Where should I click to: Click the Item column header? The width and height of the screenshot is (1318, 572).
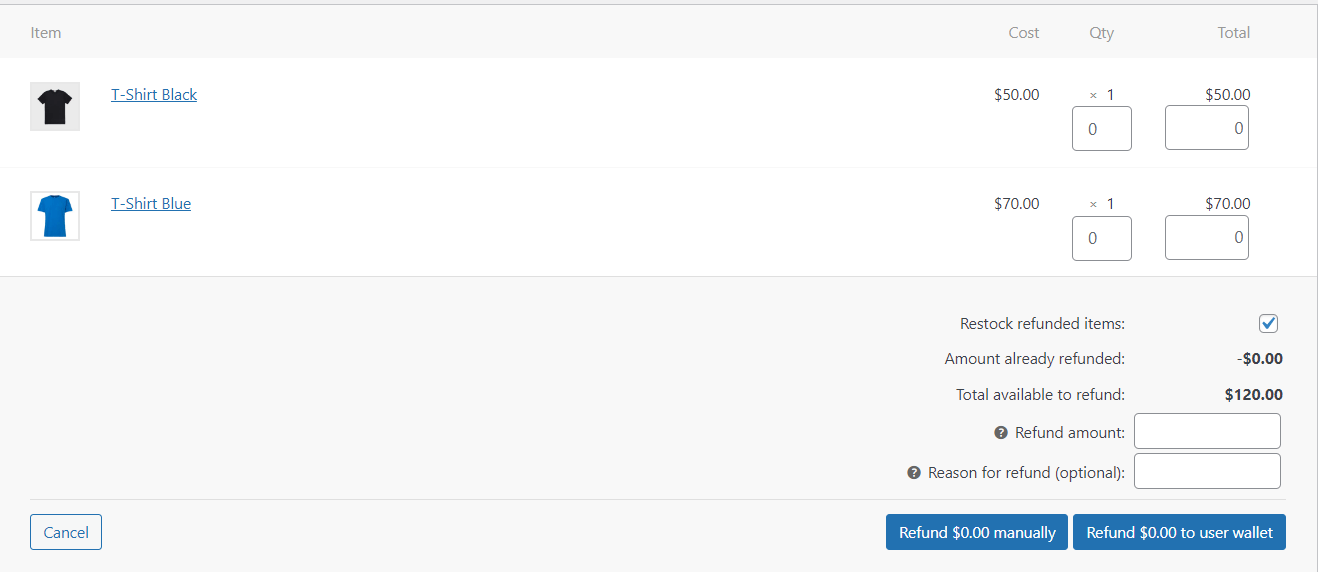pyautogui.click(x=46, y=33)
